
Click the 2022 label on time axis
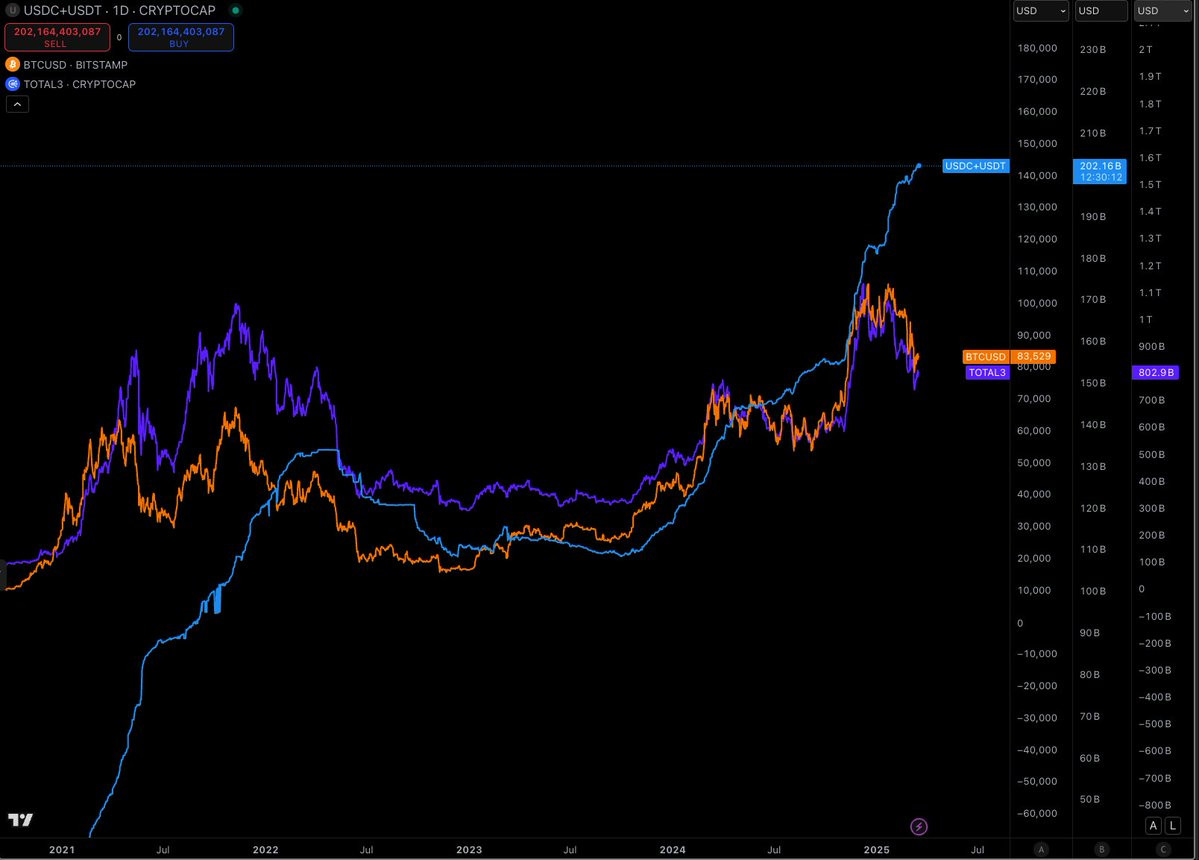265,849
